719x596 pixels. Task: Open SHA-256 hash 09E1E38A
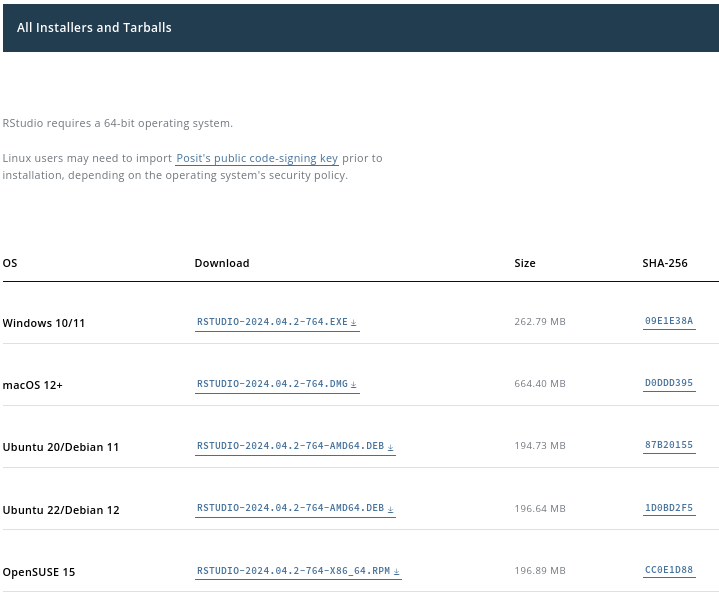pos(669,321)
